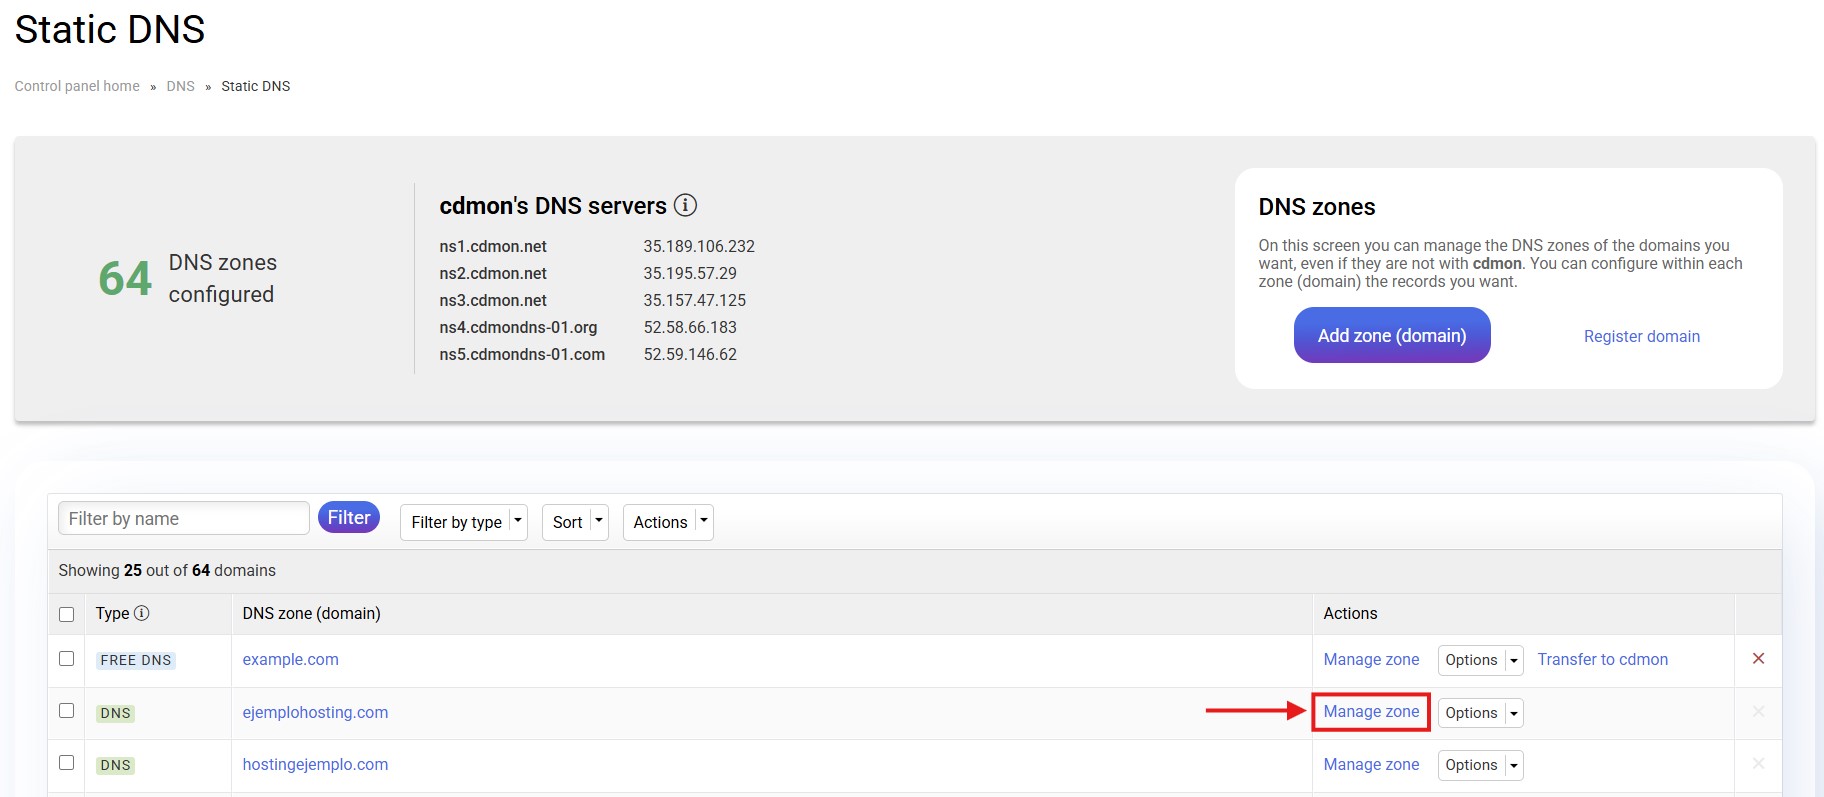Tick the hostingejemplo.com row checkbox
Screen dimensions: 1824x797
point(67,763)
